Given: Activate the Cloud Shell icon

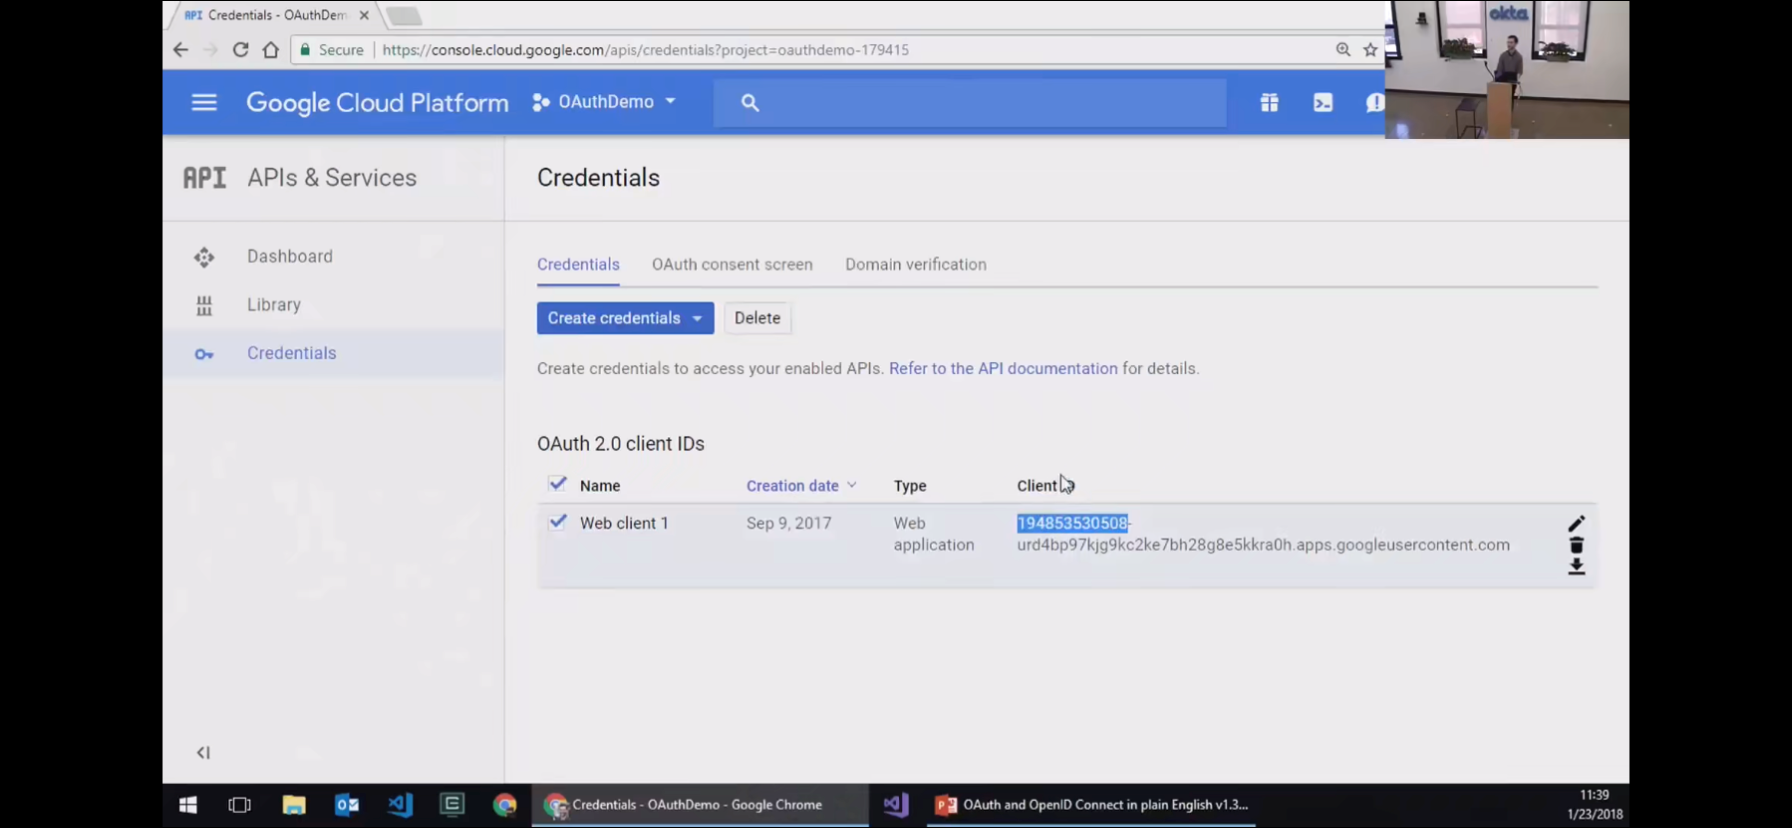Looking at the screenshot, I should [1323, 102].
